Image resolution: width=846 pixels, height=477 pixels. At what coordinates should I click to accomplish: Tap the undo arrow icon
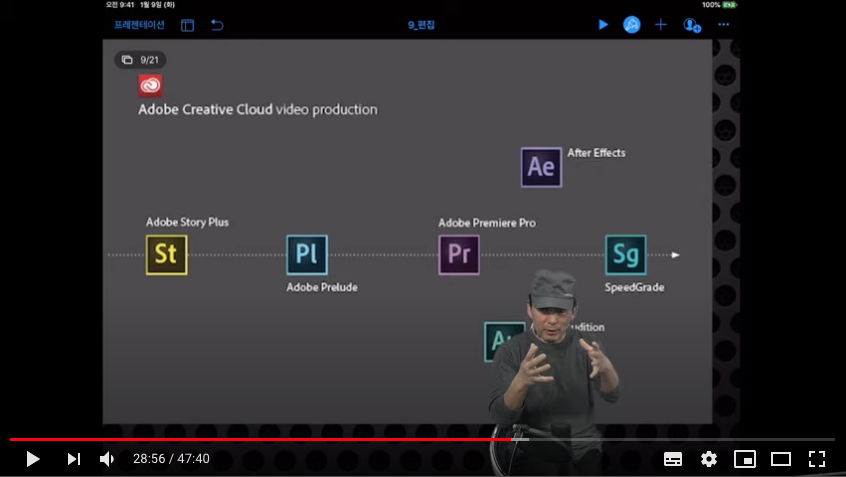tap(217, 25)
